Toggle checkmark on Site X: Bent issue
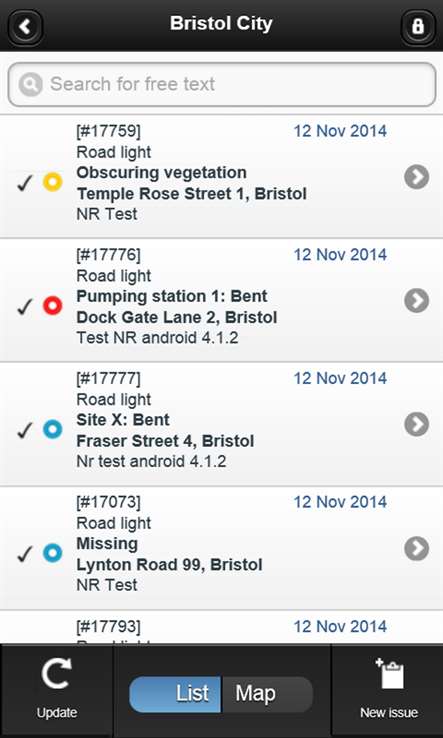Viewport: 443px width, 738px height. [x=24, y=431]
